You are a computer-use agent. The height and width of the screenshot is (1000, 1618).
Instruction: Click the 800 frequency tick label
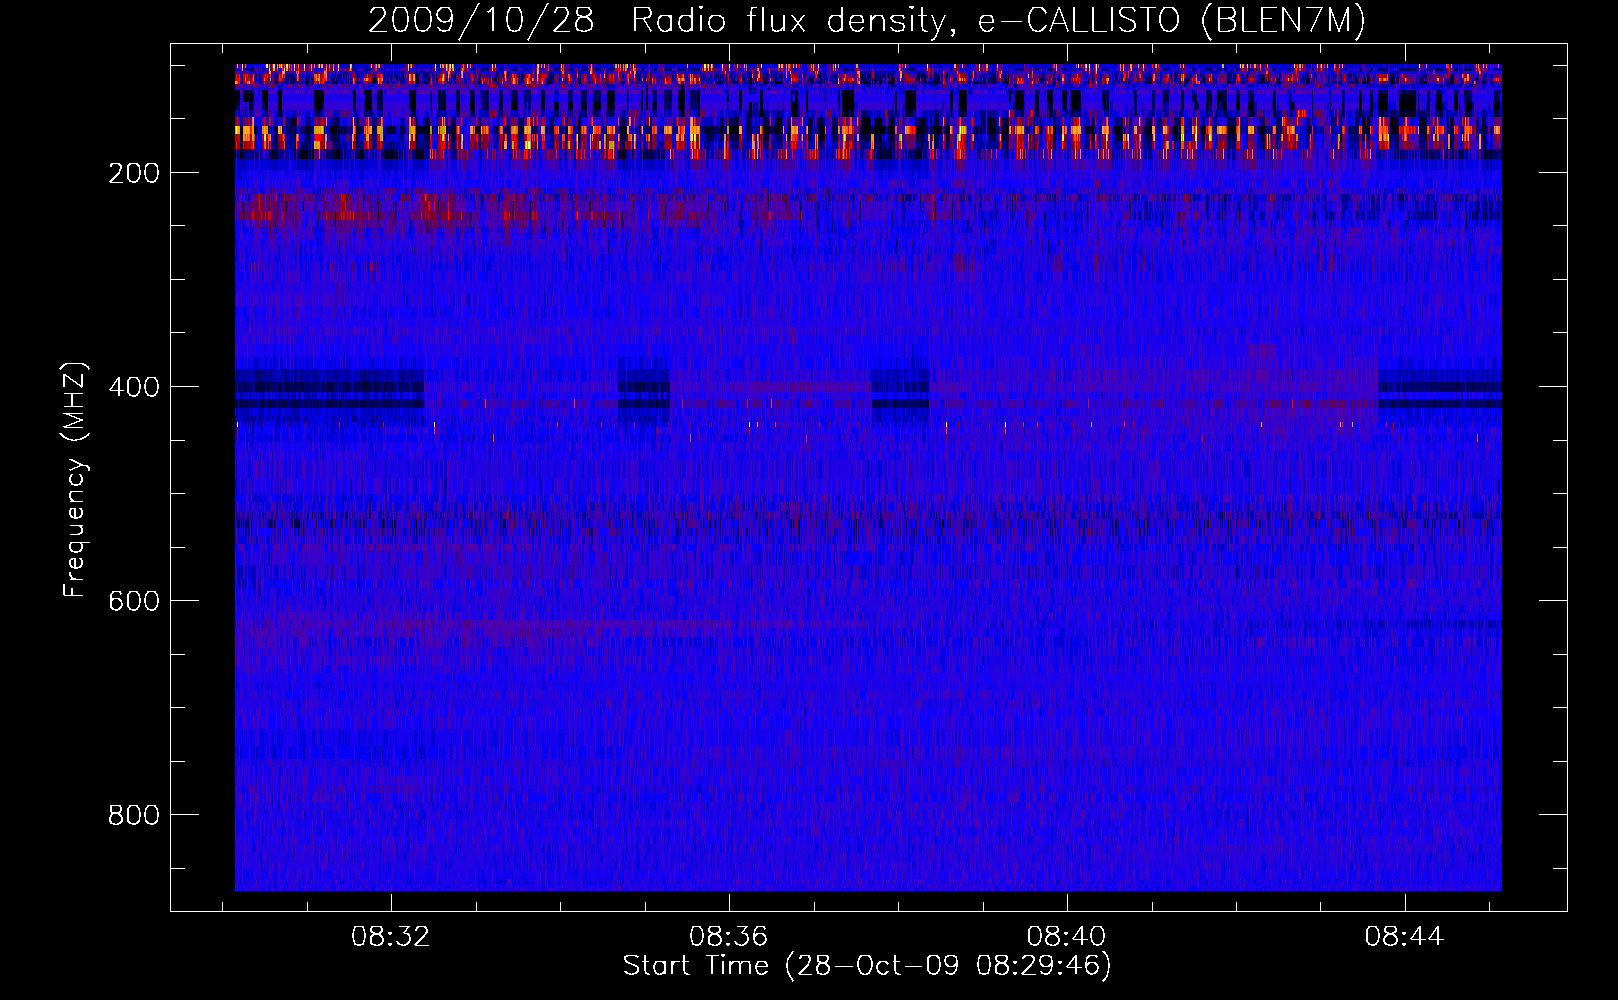tap(134, 815)
